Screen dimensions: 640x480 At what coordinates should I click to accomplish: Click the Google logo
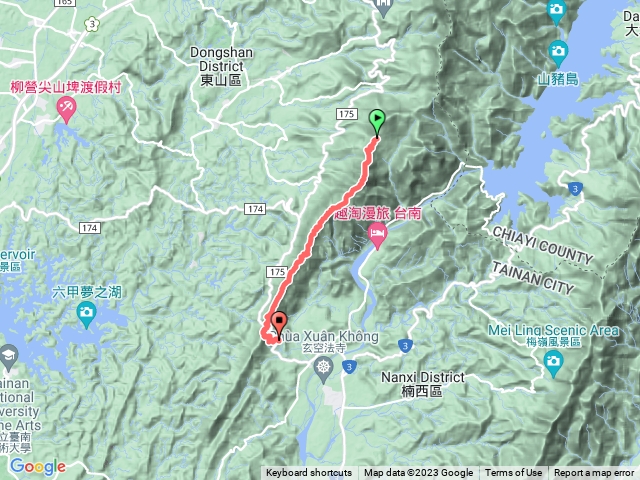click(38, 467)
